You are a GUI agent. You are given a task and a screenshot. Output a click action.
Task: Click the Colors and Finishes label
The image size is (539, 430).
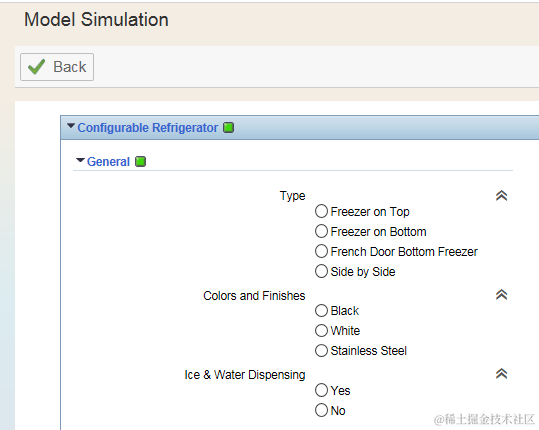[254, 296]
